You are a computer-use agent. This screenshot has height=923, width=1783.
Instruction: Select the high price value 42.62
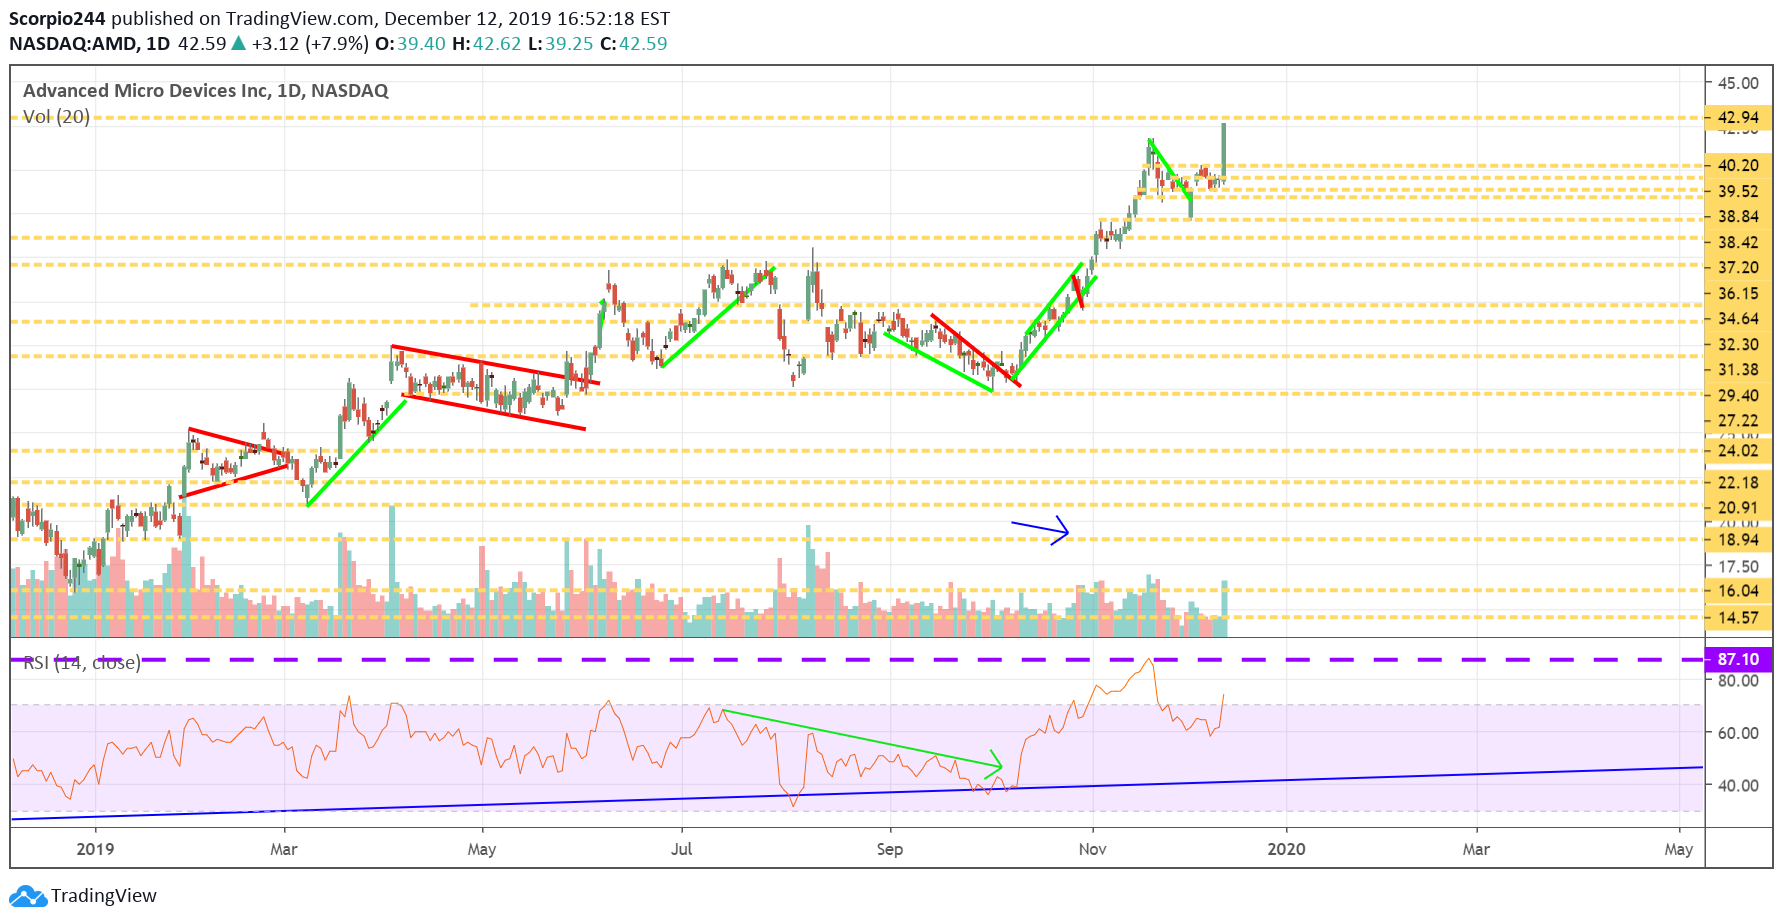click(x=497, y=44)
